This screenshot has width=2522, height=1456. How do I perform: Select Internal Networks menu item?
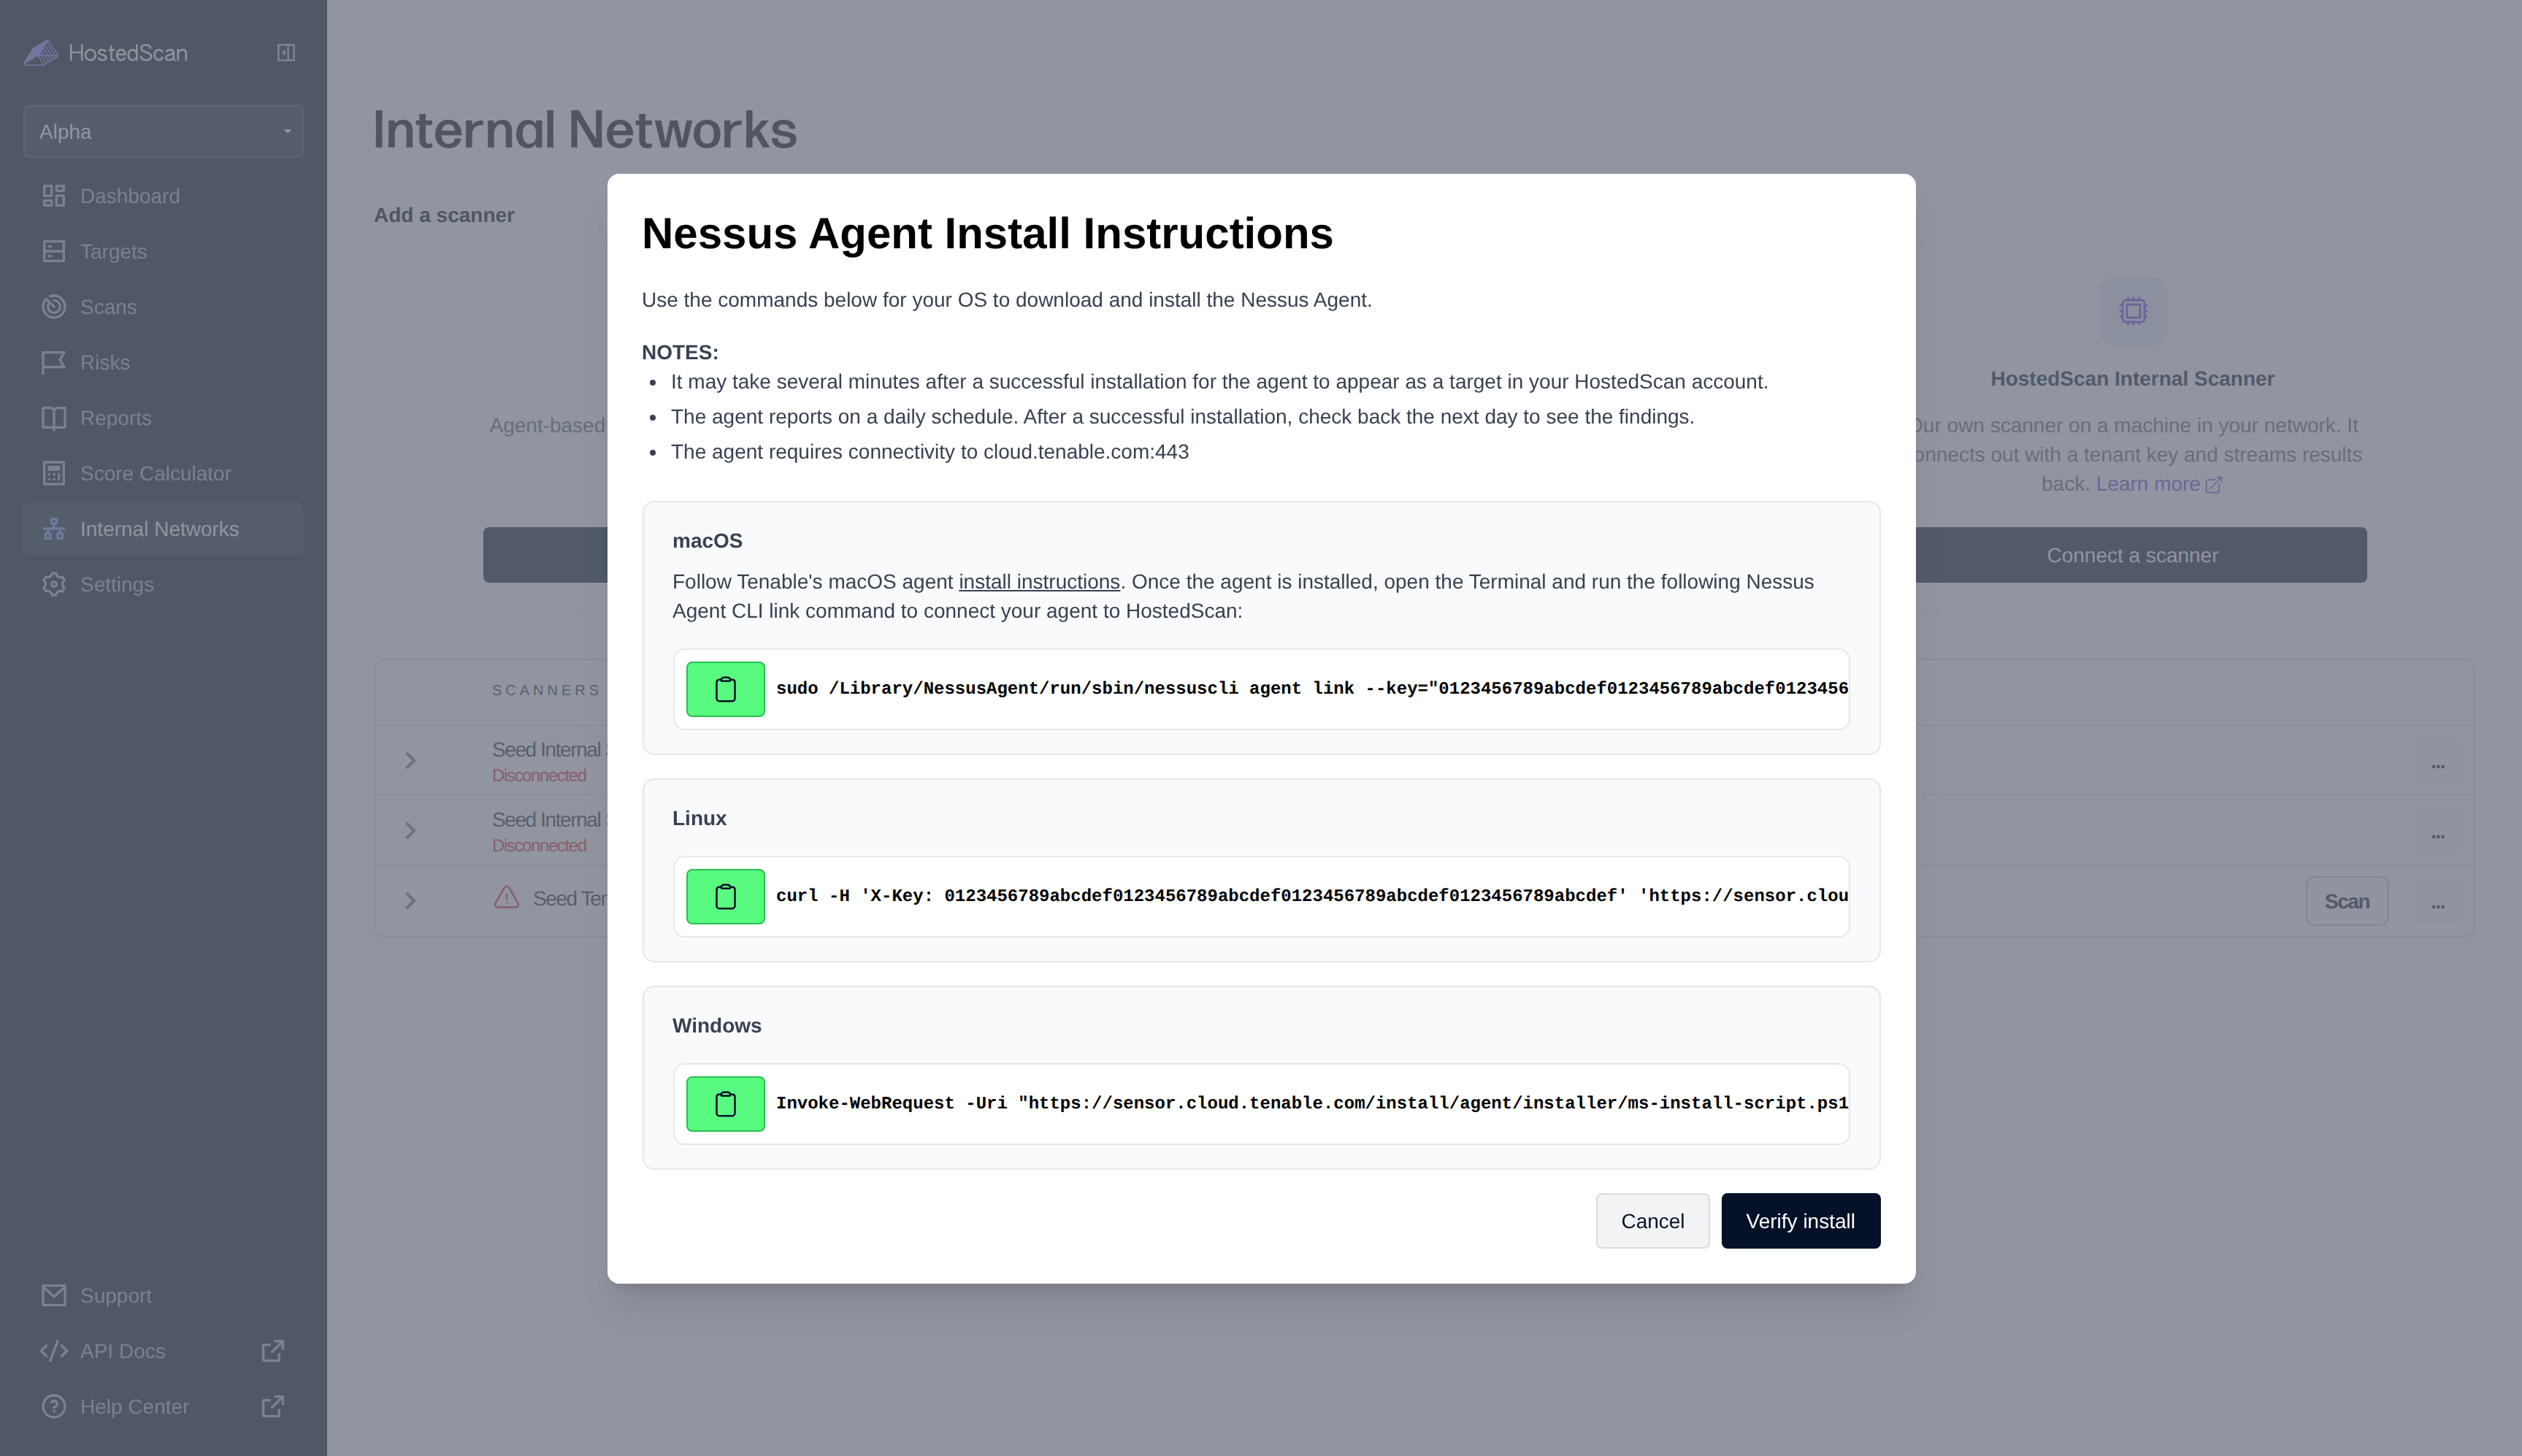coord(164,529)
